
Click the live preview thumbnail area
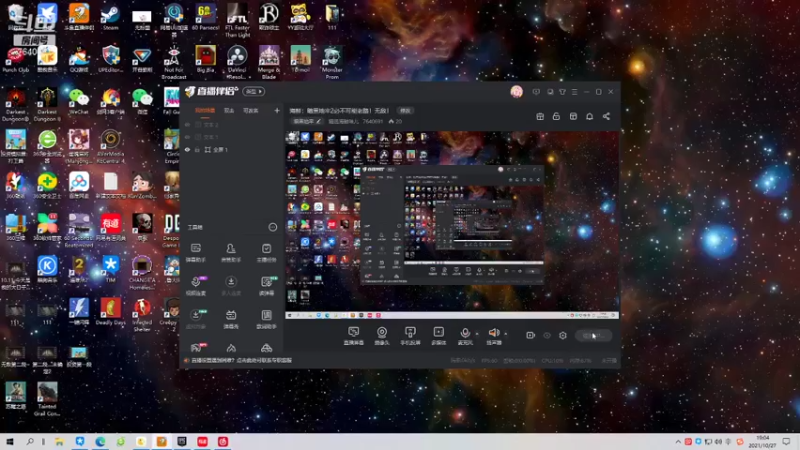click(x=452, y=225)
